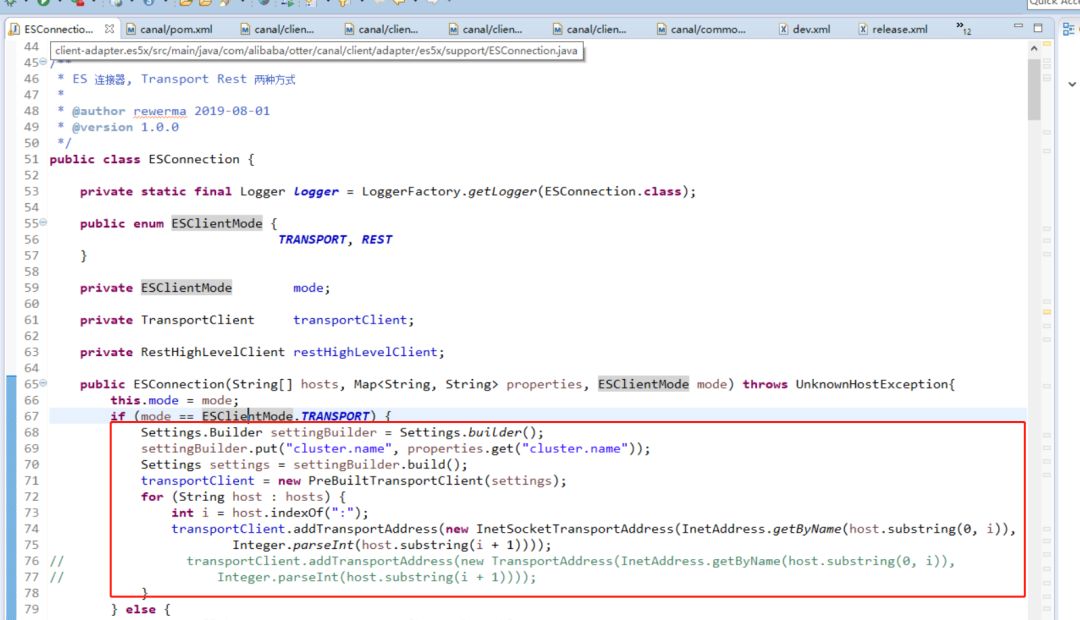Click PreBuiltTransportClient on line 71
Image resolution: width=1080 pixels, height=620 pixels.
(395, 481)
